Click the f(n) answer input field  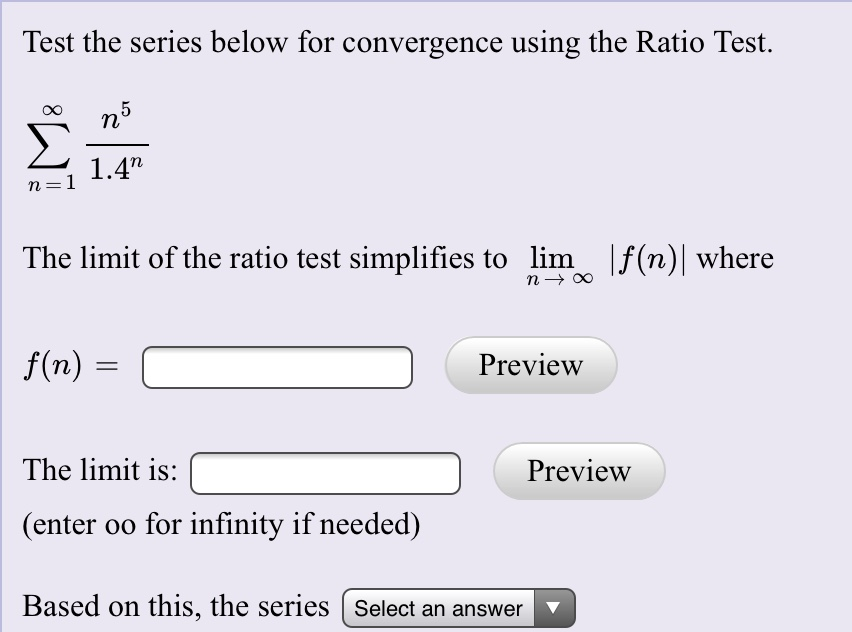click(277, 367)
